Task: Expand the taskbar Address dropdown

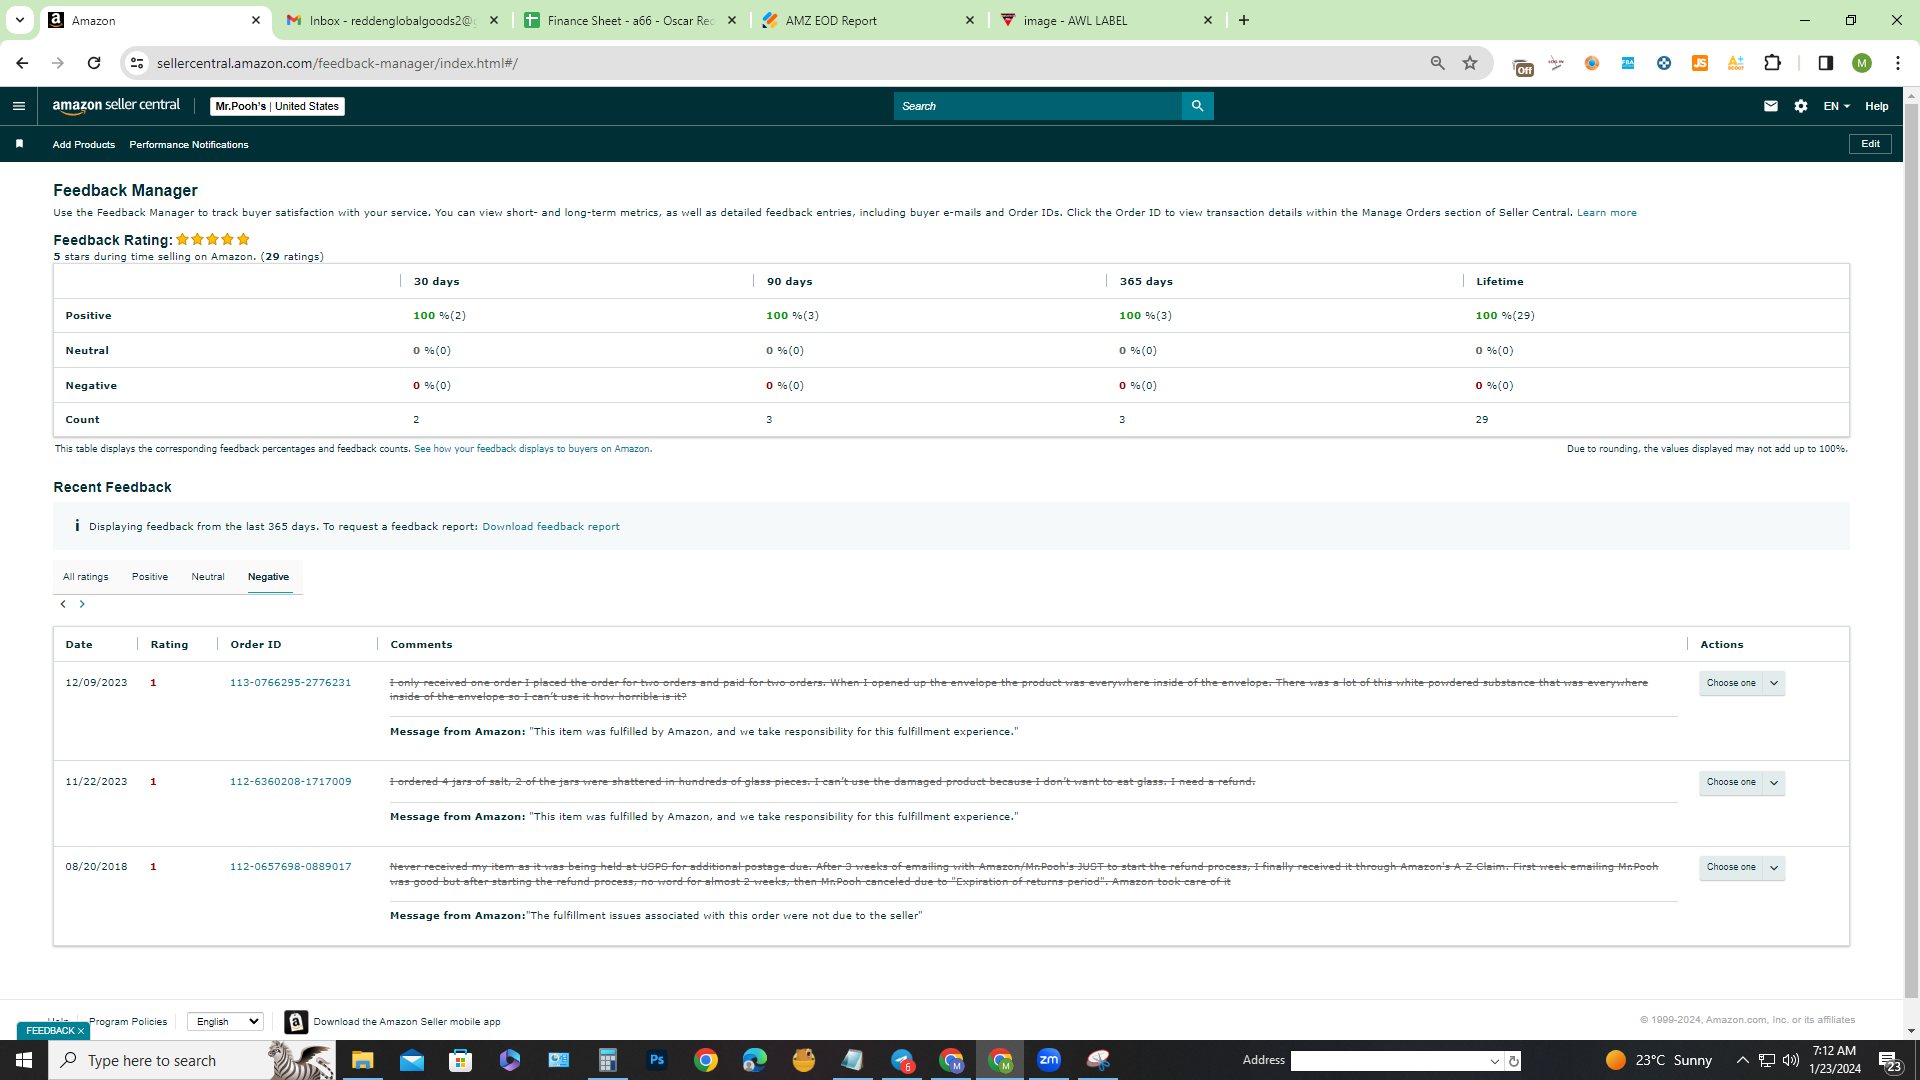Action: 1495,1061
